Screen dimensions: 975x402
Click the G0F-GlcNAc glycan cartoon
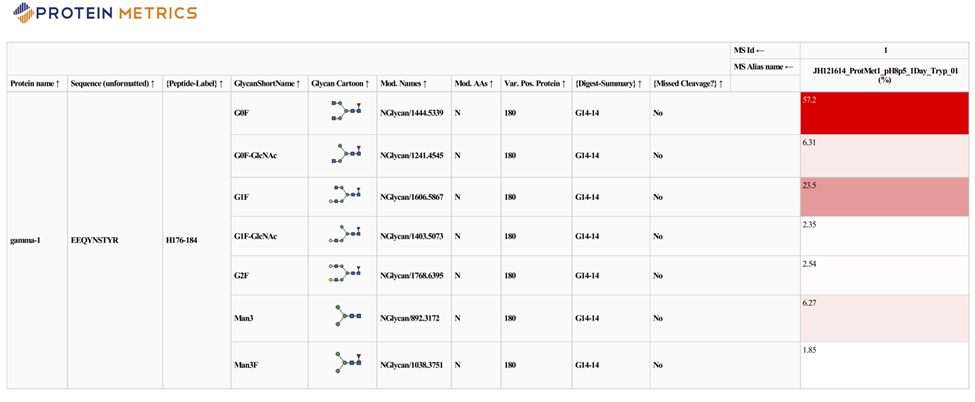point(343,155)
